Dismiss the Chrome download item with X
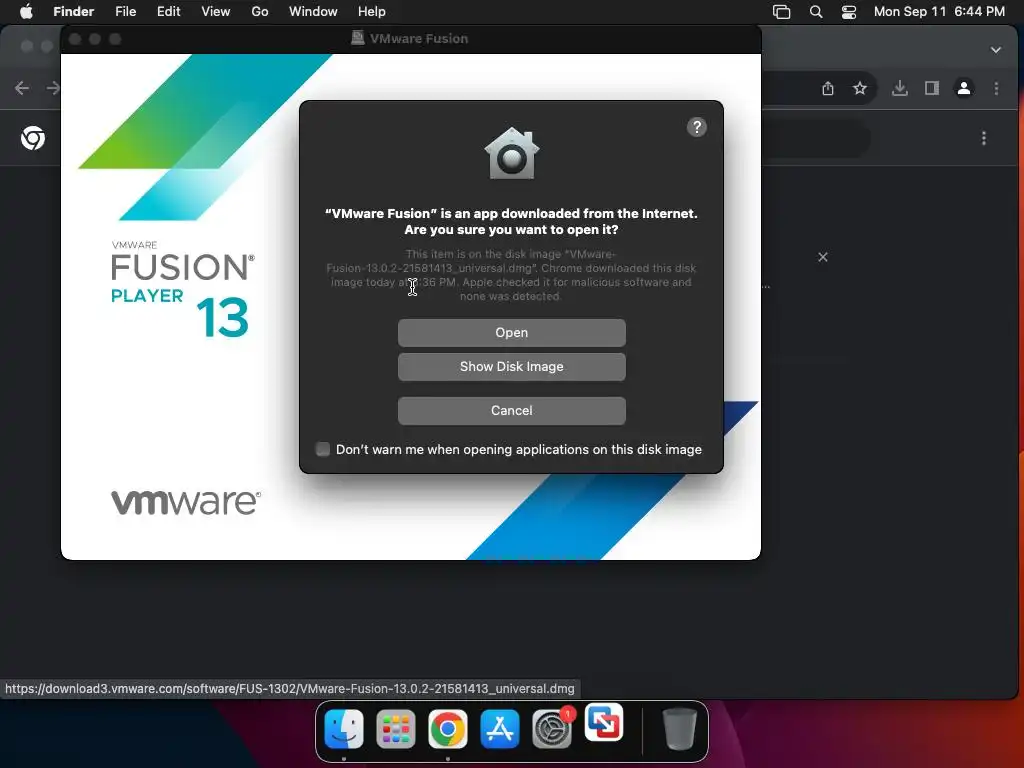 tap(823, 257)
